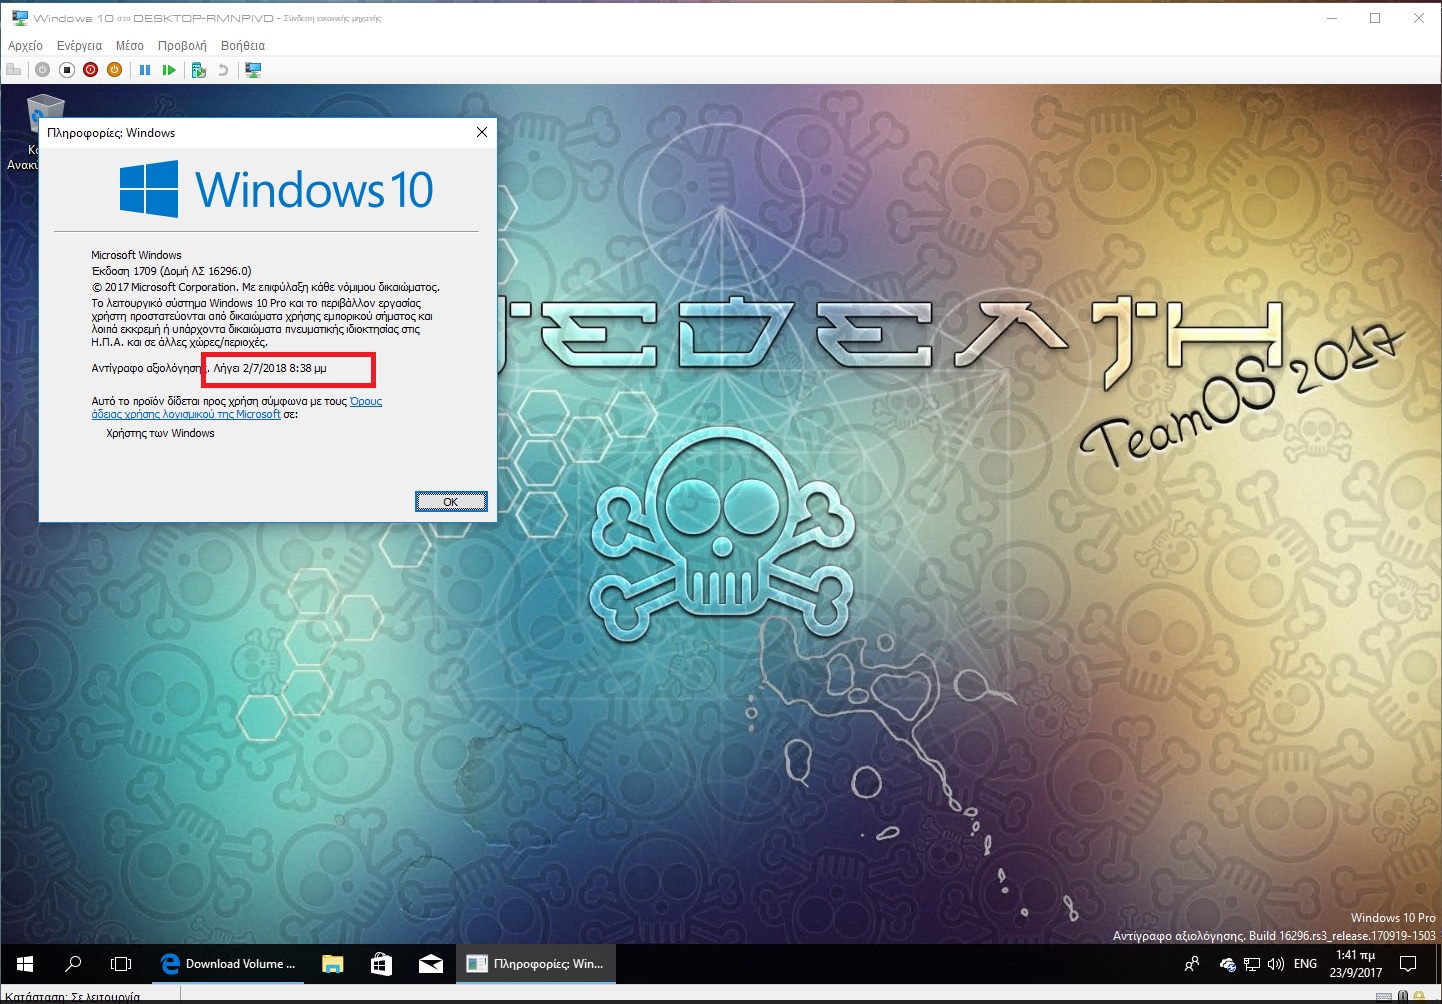Screen dimensions: 1442x1004
Task: Switch input language via ENG indicator
Action: 1305,964
